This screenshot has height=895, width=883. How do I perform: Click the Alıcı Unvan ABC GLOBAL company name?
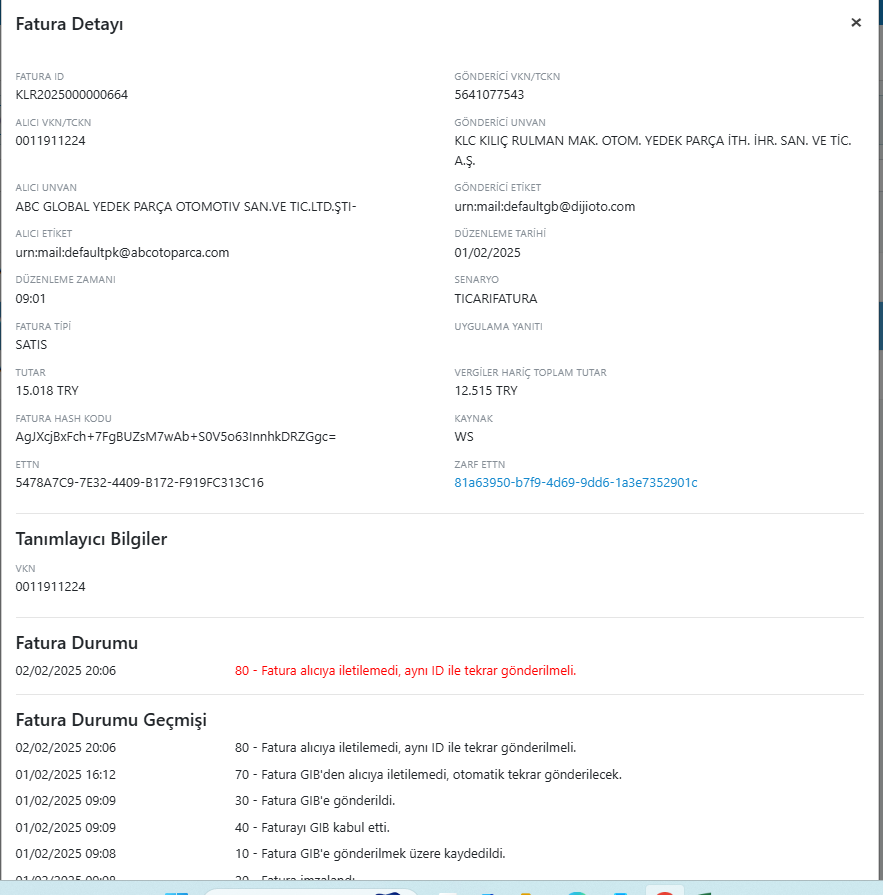[186, 207]
